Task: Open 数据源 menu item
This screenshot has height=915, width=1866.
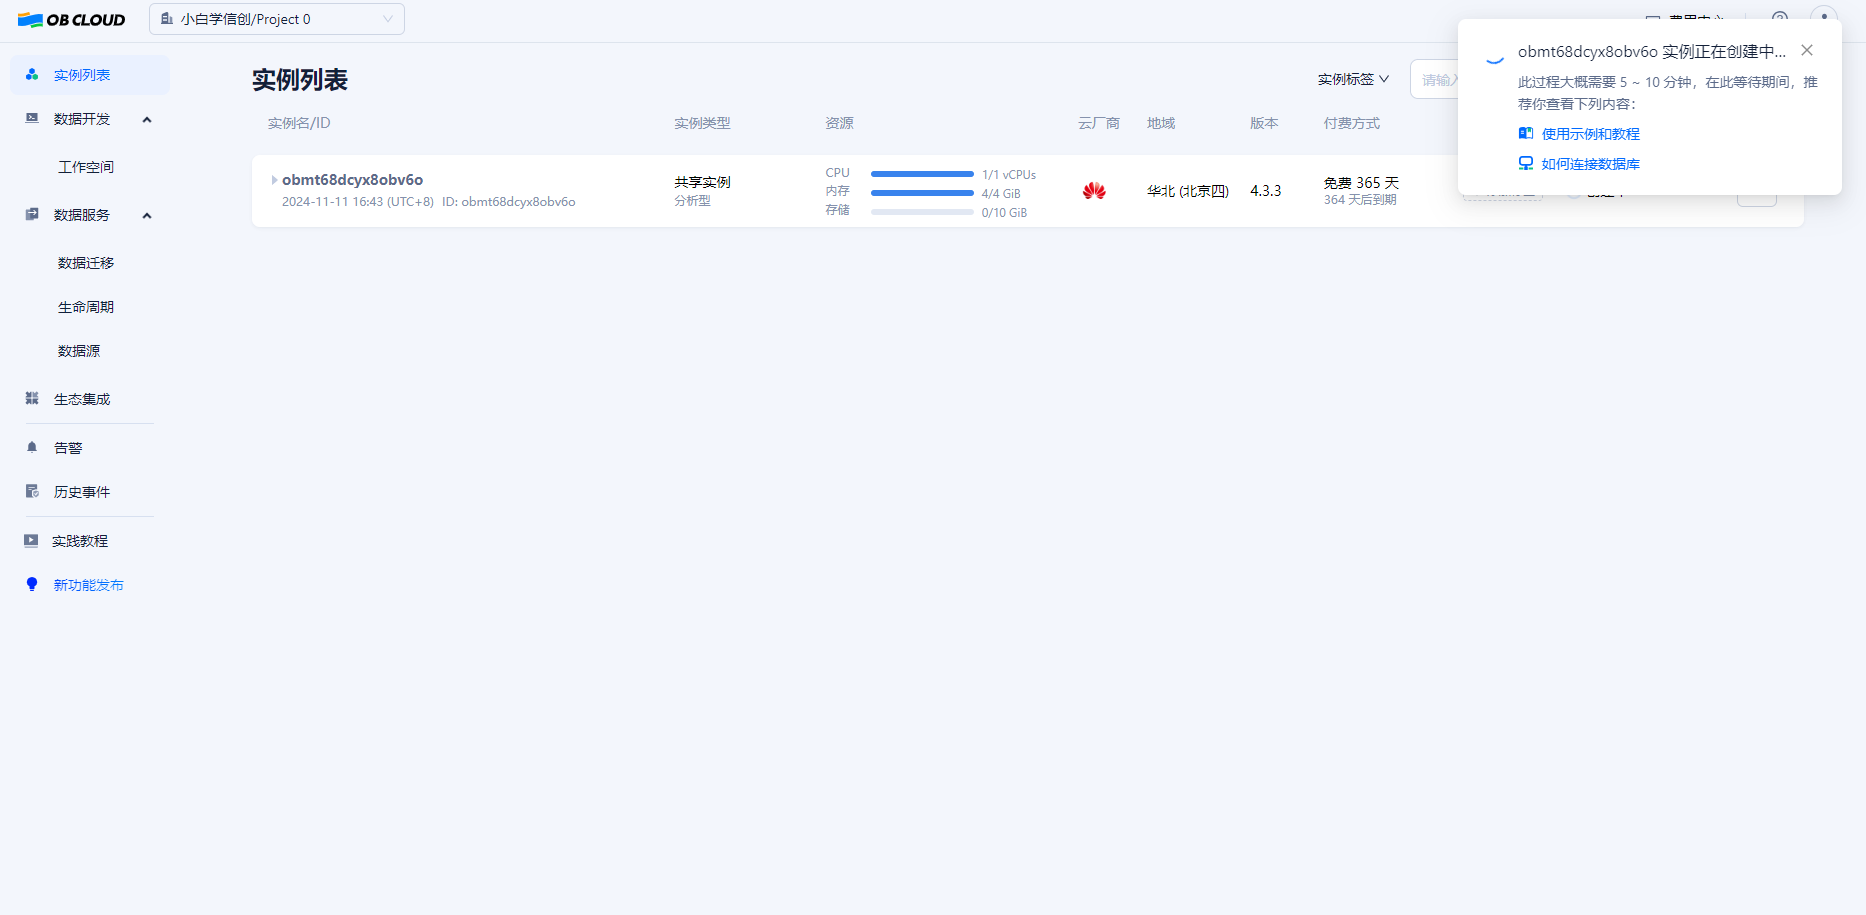Action: pos(79,351)
